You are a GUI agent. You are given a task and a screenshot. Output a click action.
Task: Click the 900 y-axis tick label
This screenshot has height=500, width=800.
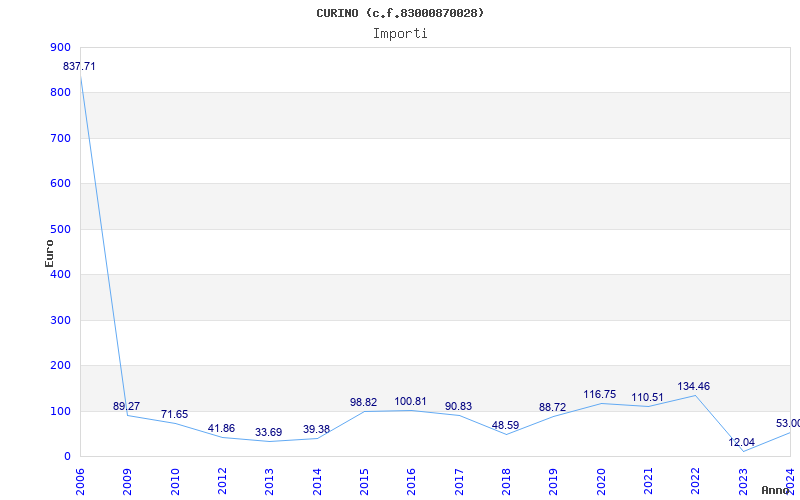click(61, 47)
